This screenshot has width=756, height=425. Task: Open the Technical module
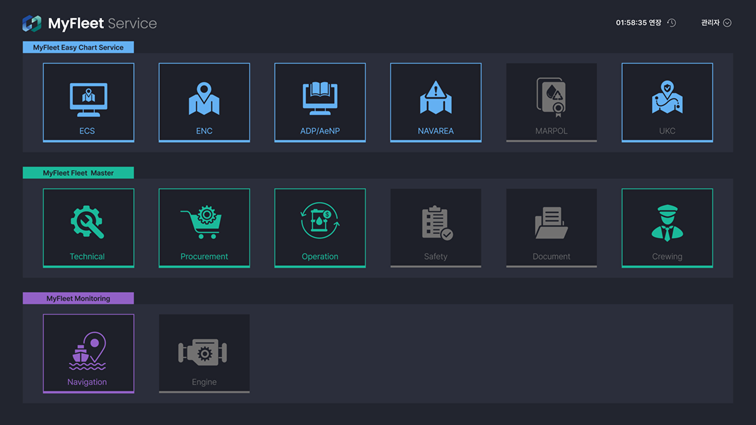tap(88, 228)
